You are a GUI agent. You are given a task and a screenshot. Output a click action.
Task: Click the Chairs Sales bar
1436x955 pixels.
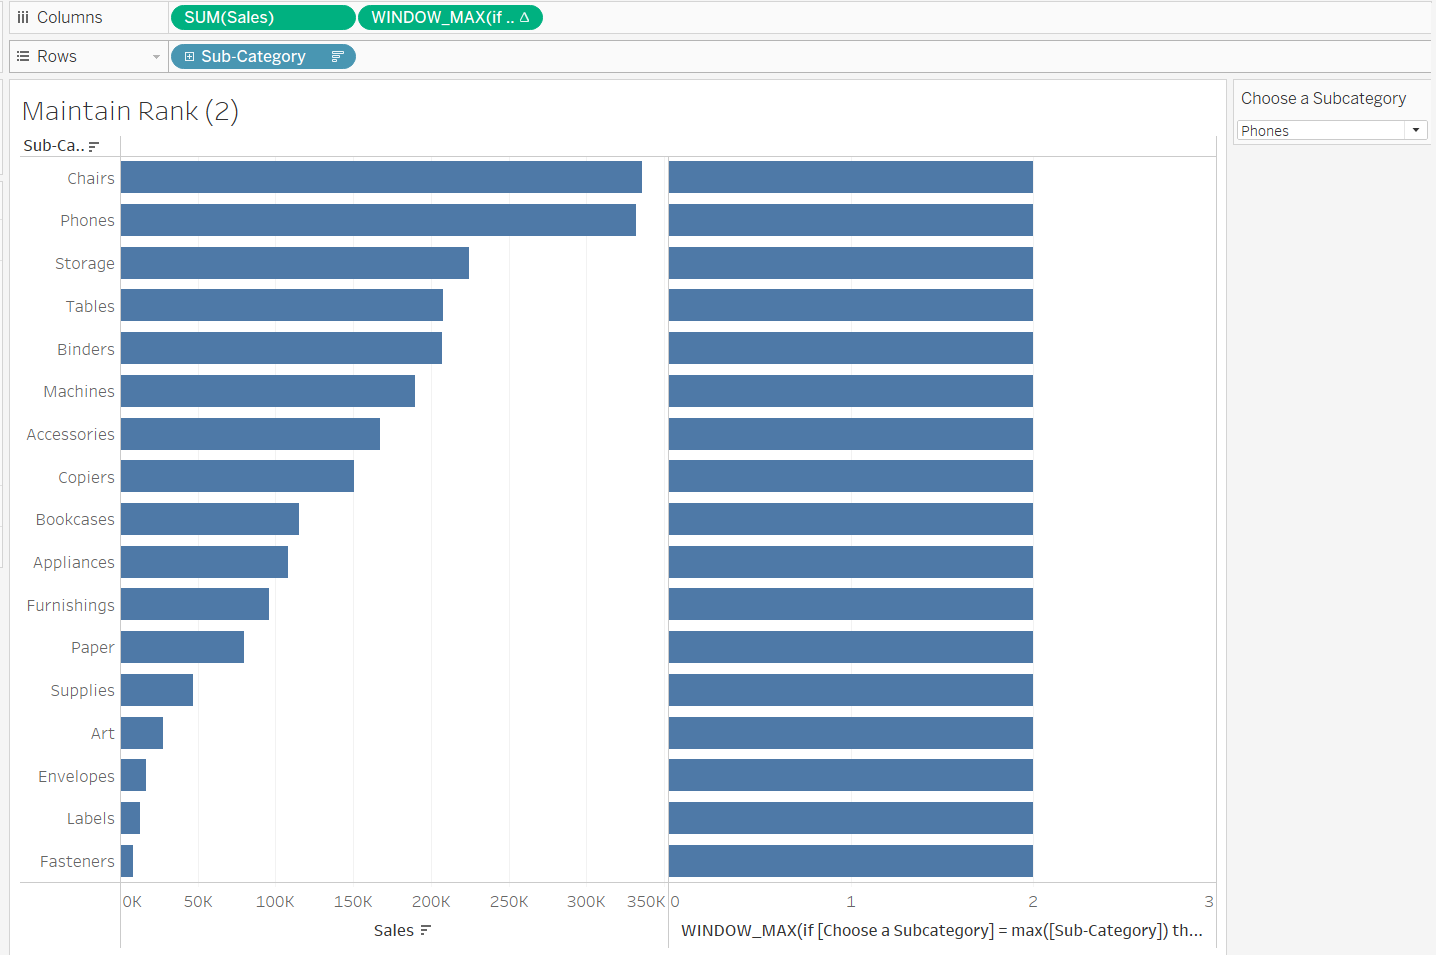[x=381, y=177]
